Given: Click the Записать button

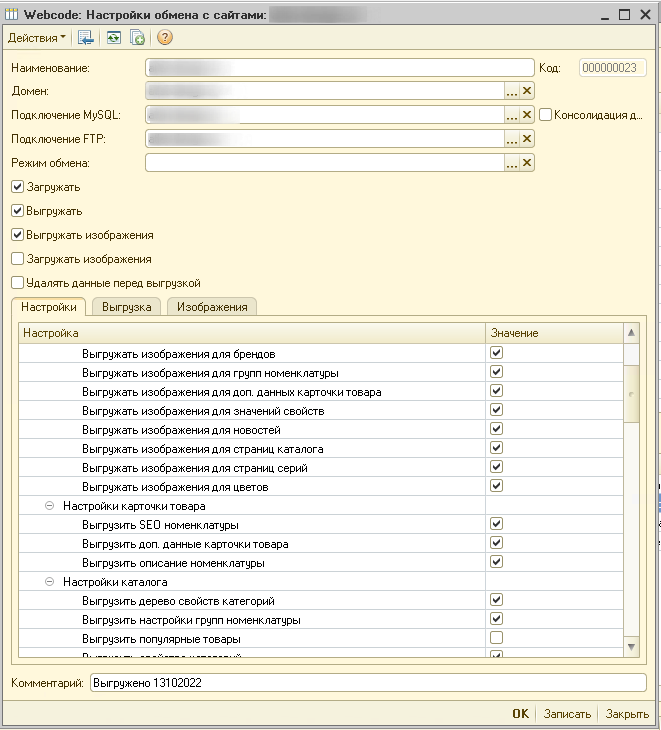Looking at the screenshot, I should pyautogui.click(x=566, y=714).
